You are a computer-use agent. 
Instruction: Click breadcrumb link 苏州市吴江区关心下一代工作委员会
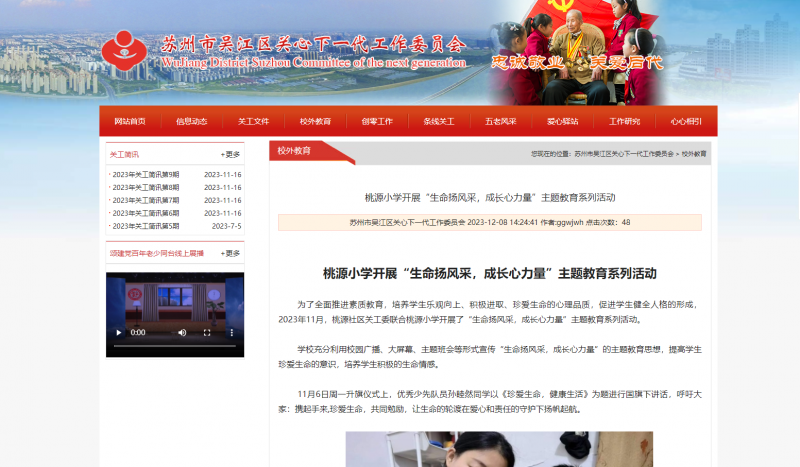[624, 154]
